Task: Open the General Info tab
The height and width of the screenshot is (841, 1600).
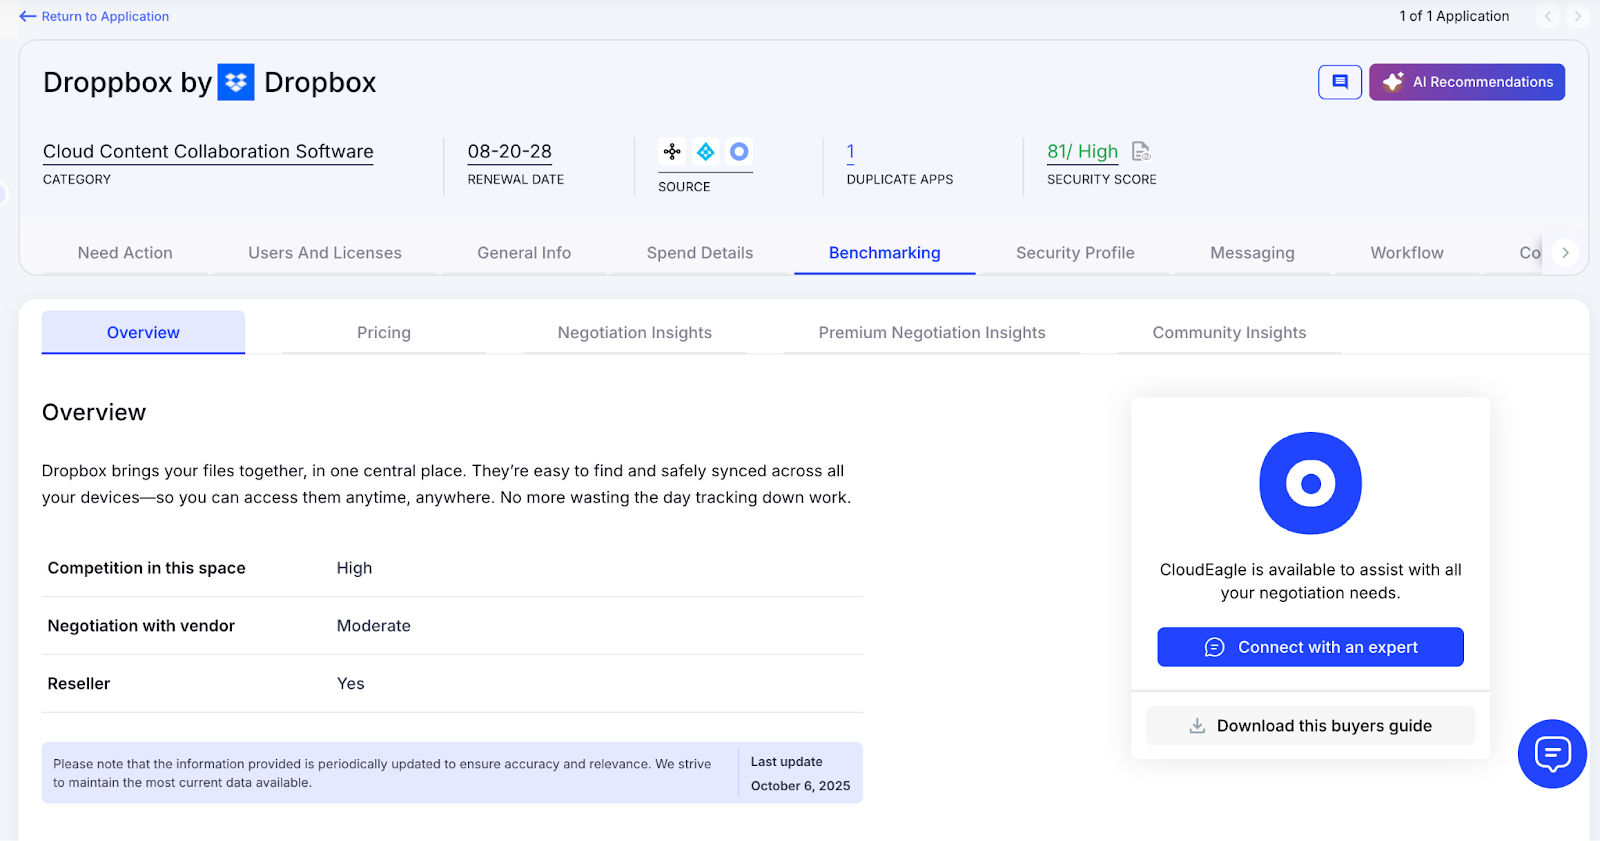Action: pos(524,253)
